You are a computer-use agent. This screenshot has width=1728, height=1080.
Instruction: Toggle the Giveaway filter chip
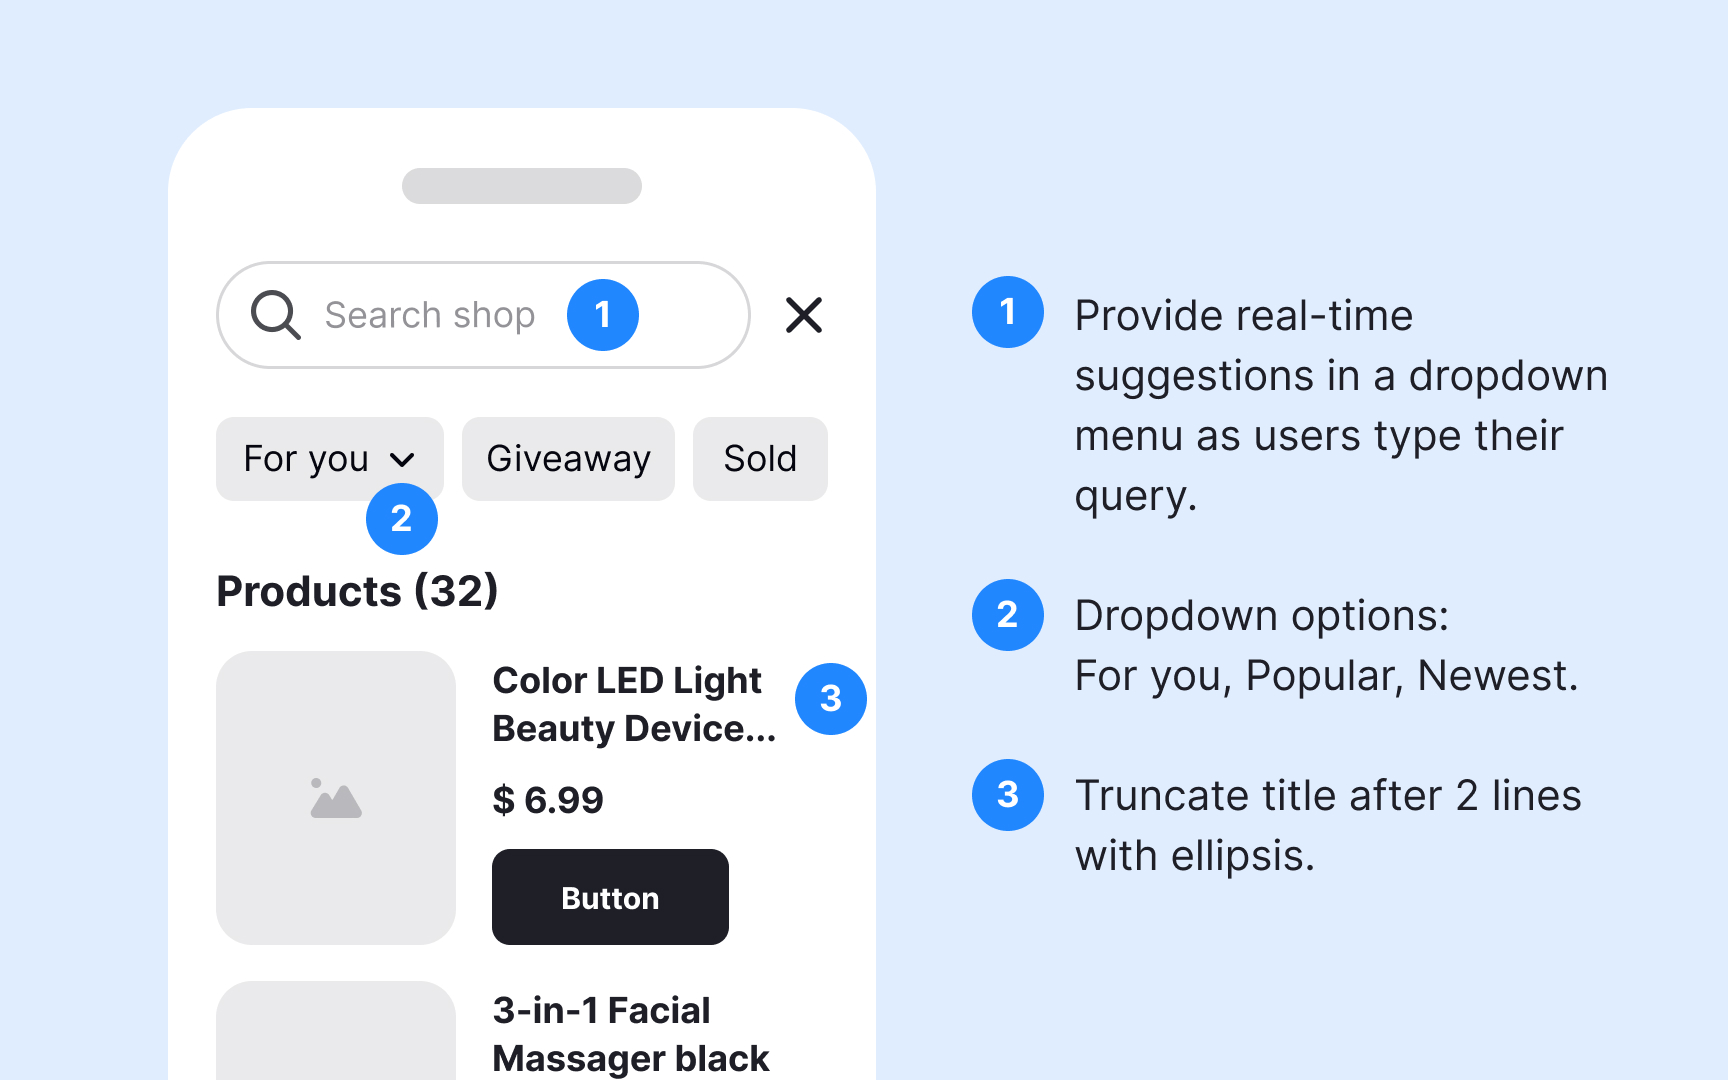point(567,459)
